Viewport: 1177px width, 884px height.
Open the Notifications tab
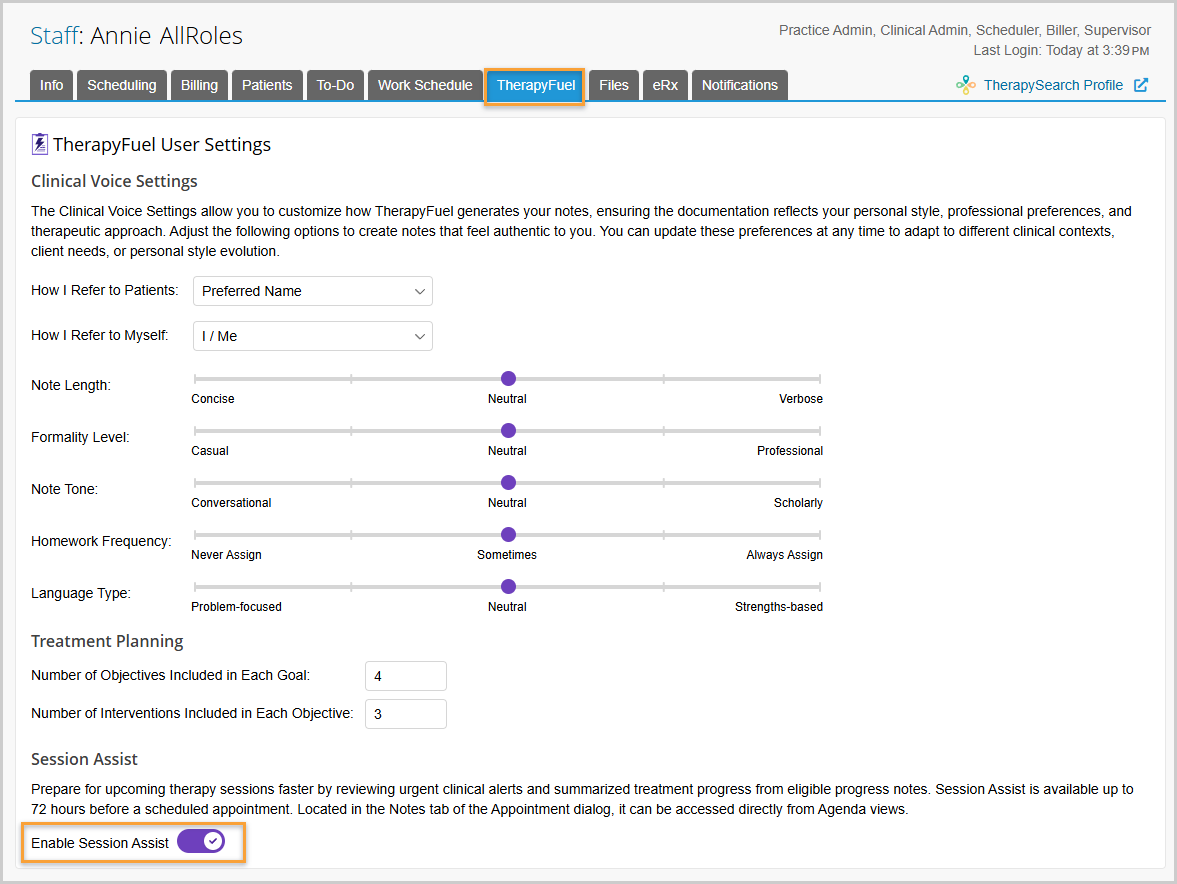click(x=739, y=86)
